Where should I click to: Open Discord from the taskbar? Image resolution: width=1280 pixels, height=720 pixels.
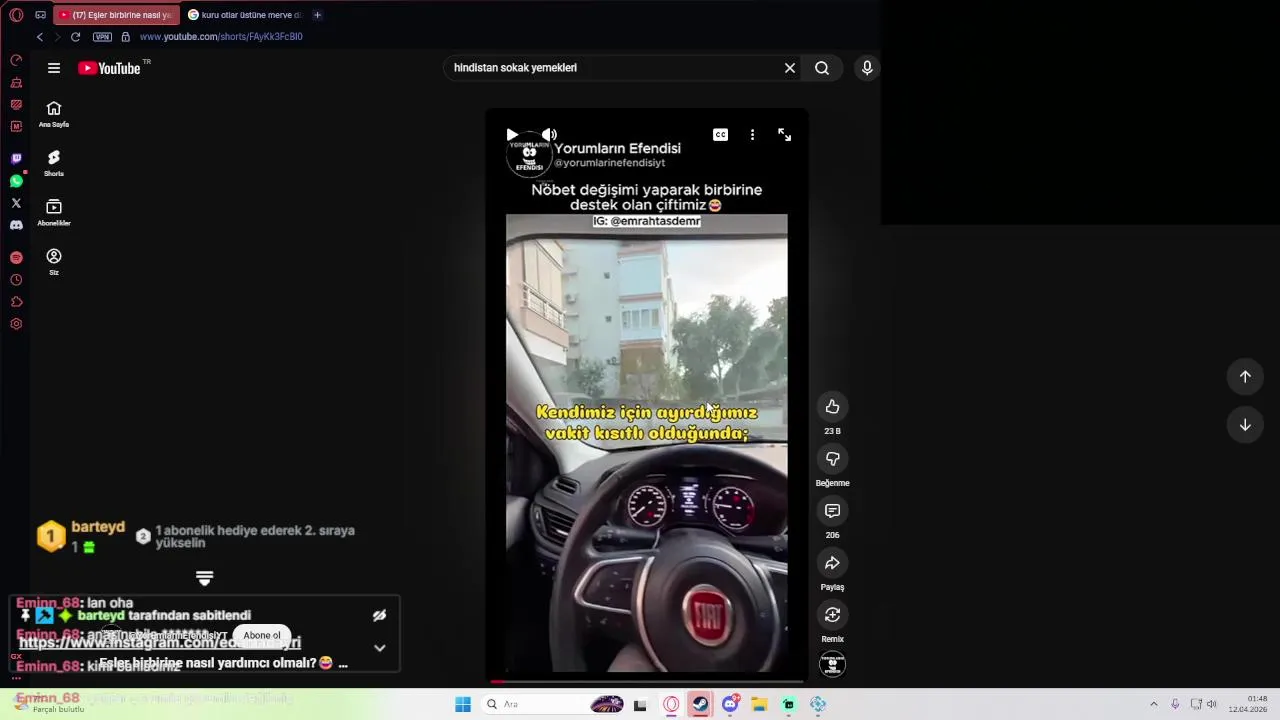[x=730, y=704]
